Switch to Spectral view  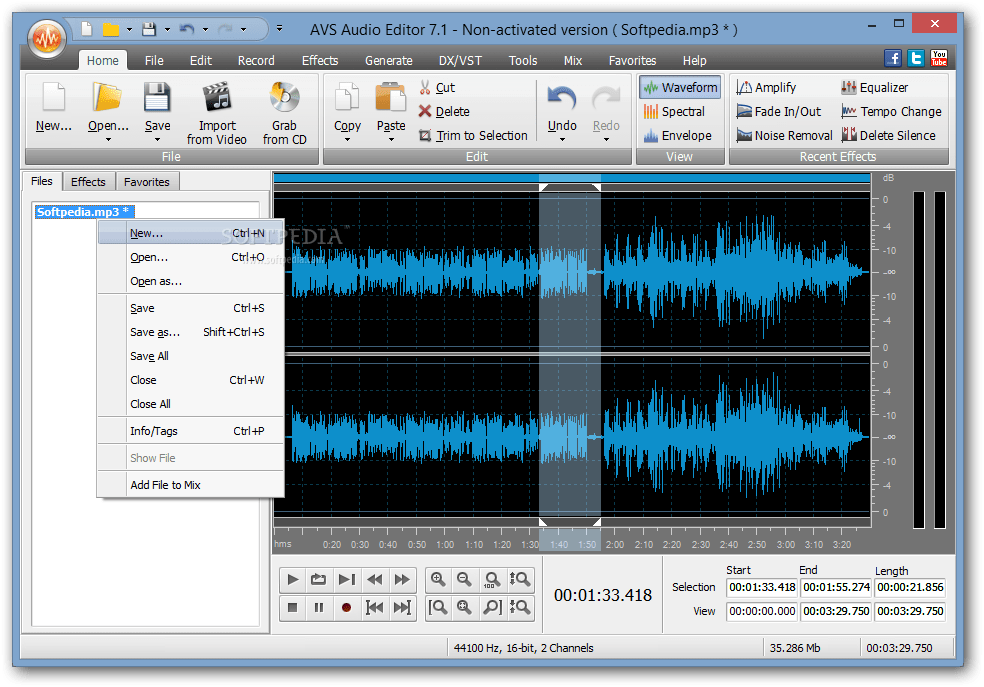[x=673, y=112]
